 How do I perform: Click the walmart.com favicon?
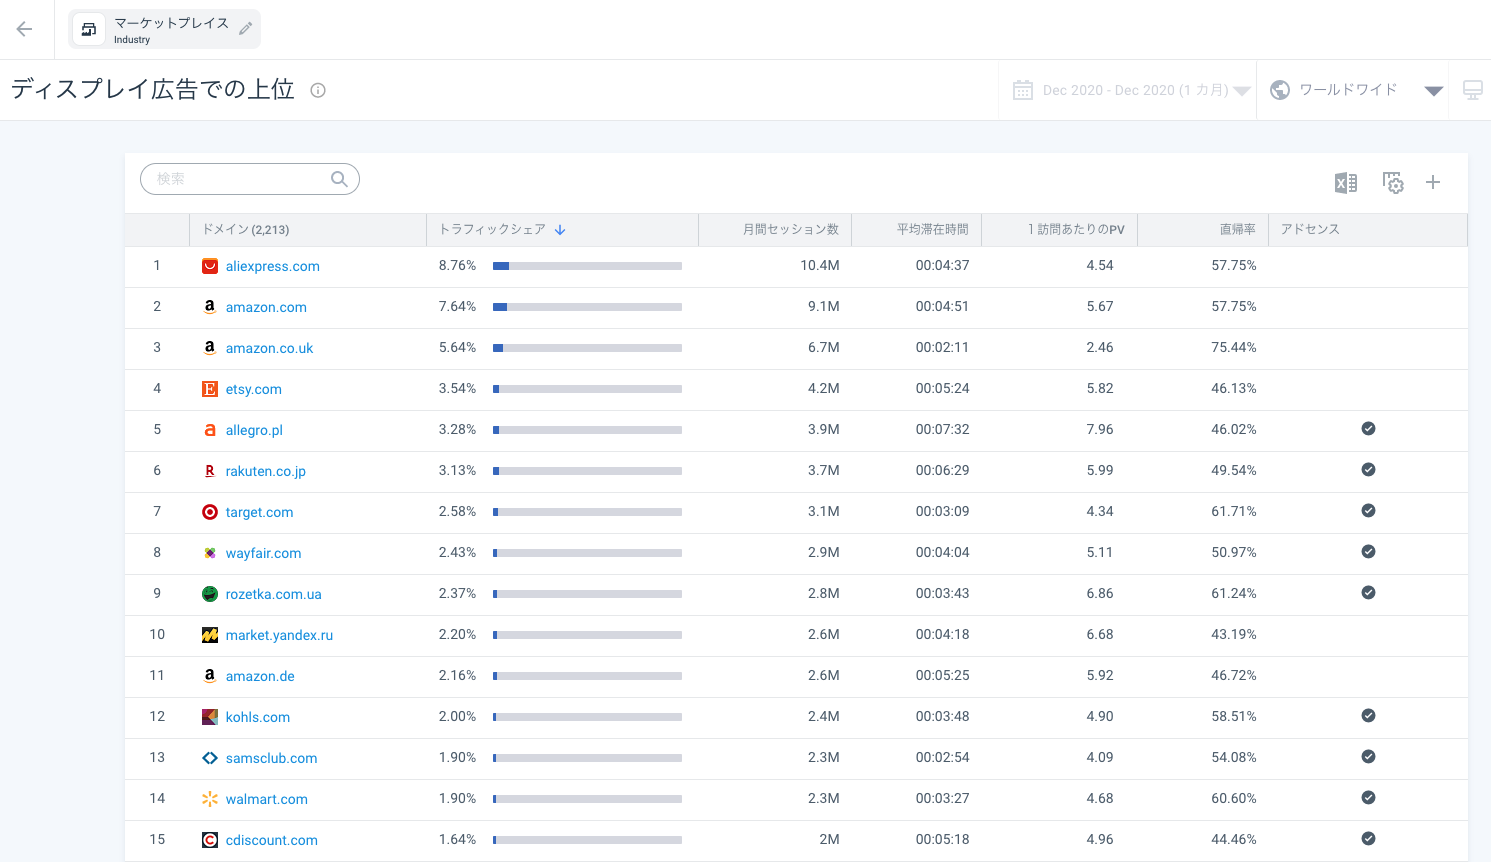coord(210,799)
